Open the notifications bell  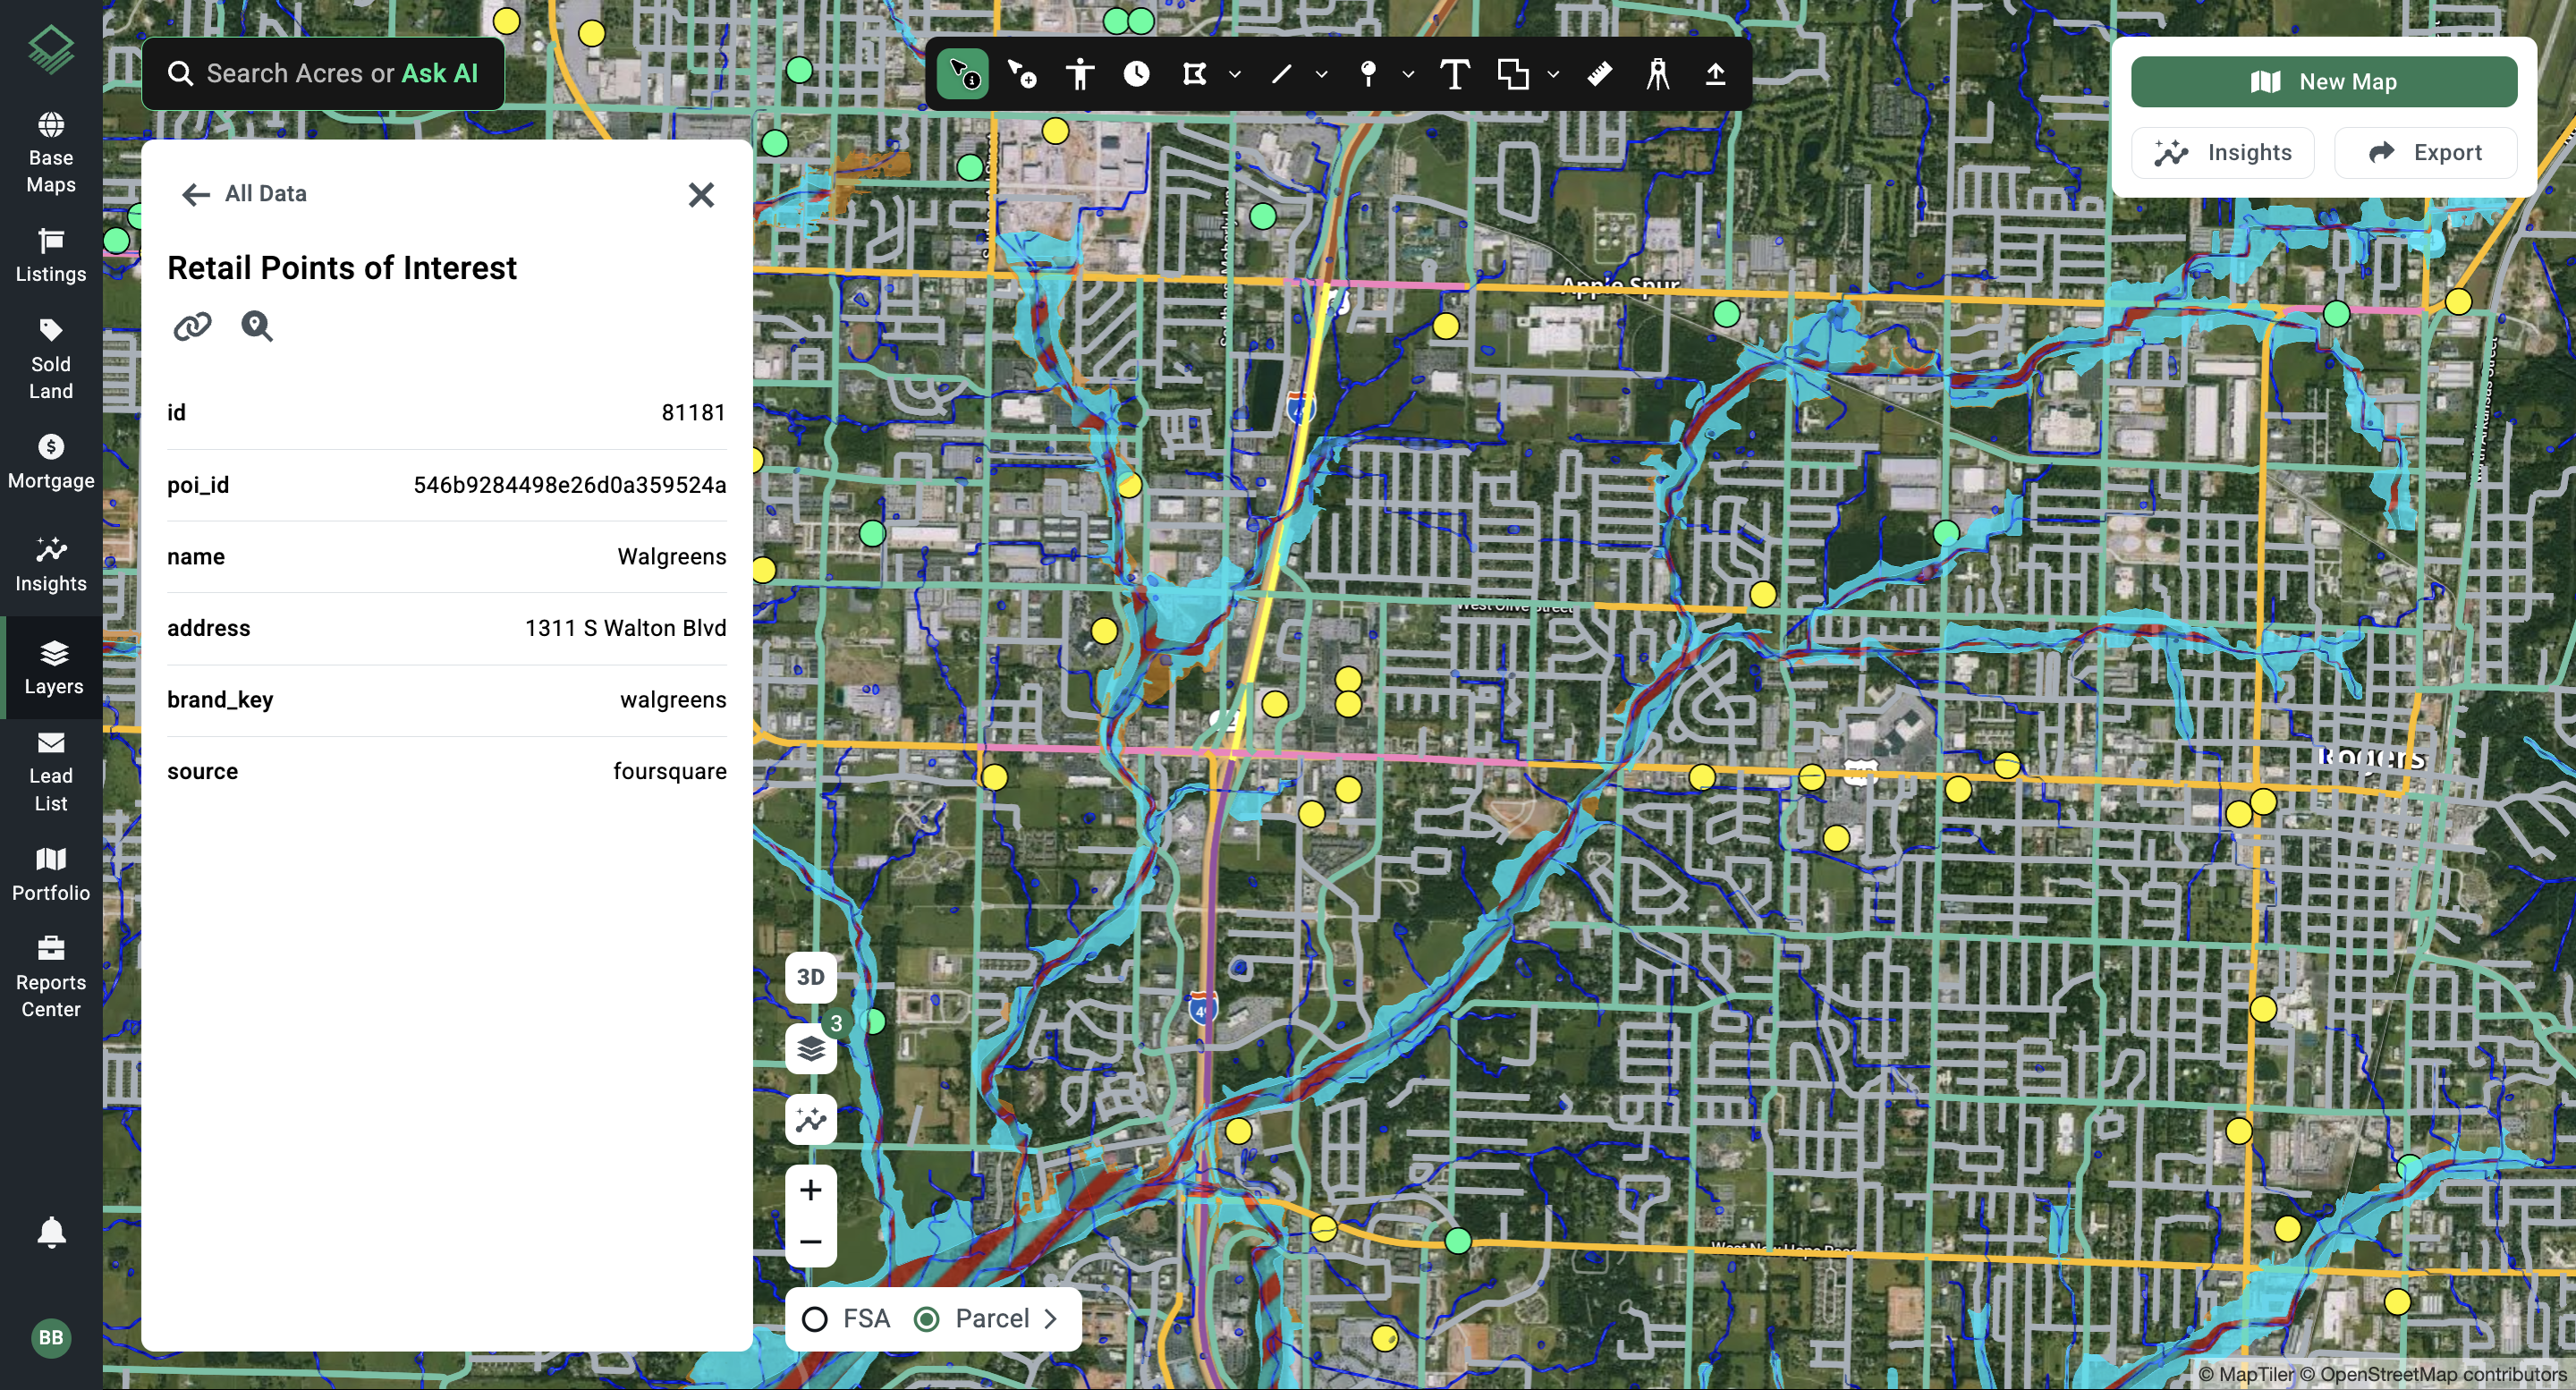(x=51, y=1232)
